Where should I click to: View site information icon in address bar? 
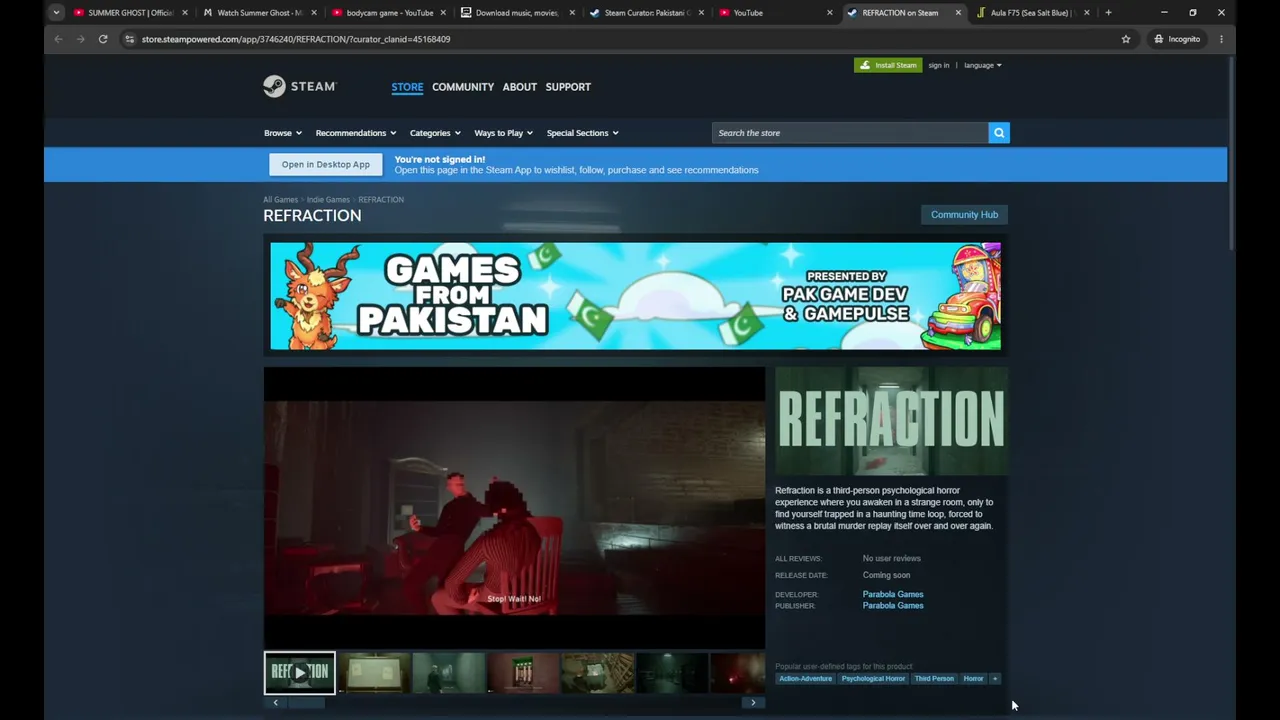(x=129, y=39)
